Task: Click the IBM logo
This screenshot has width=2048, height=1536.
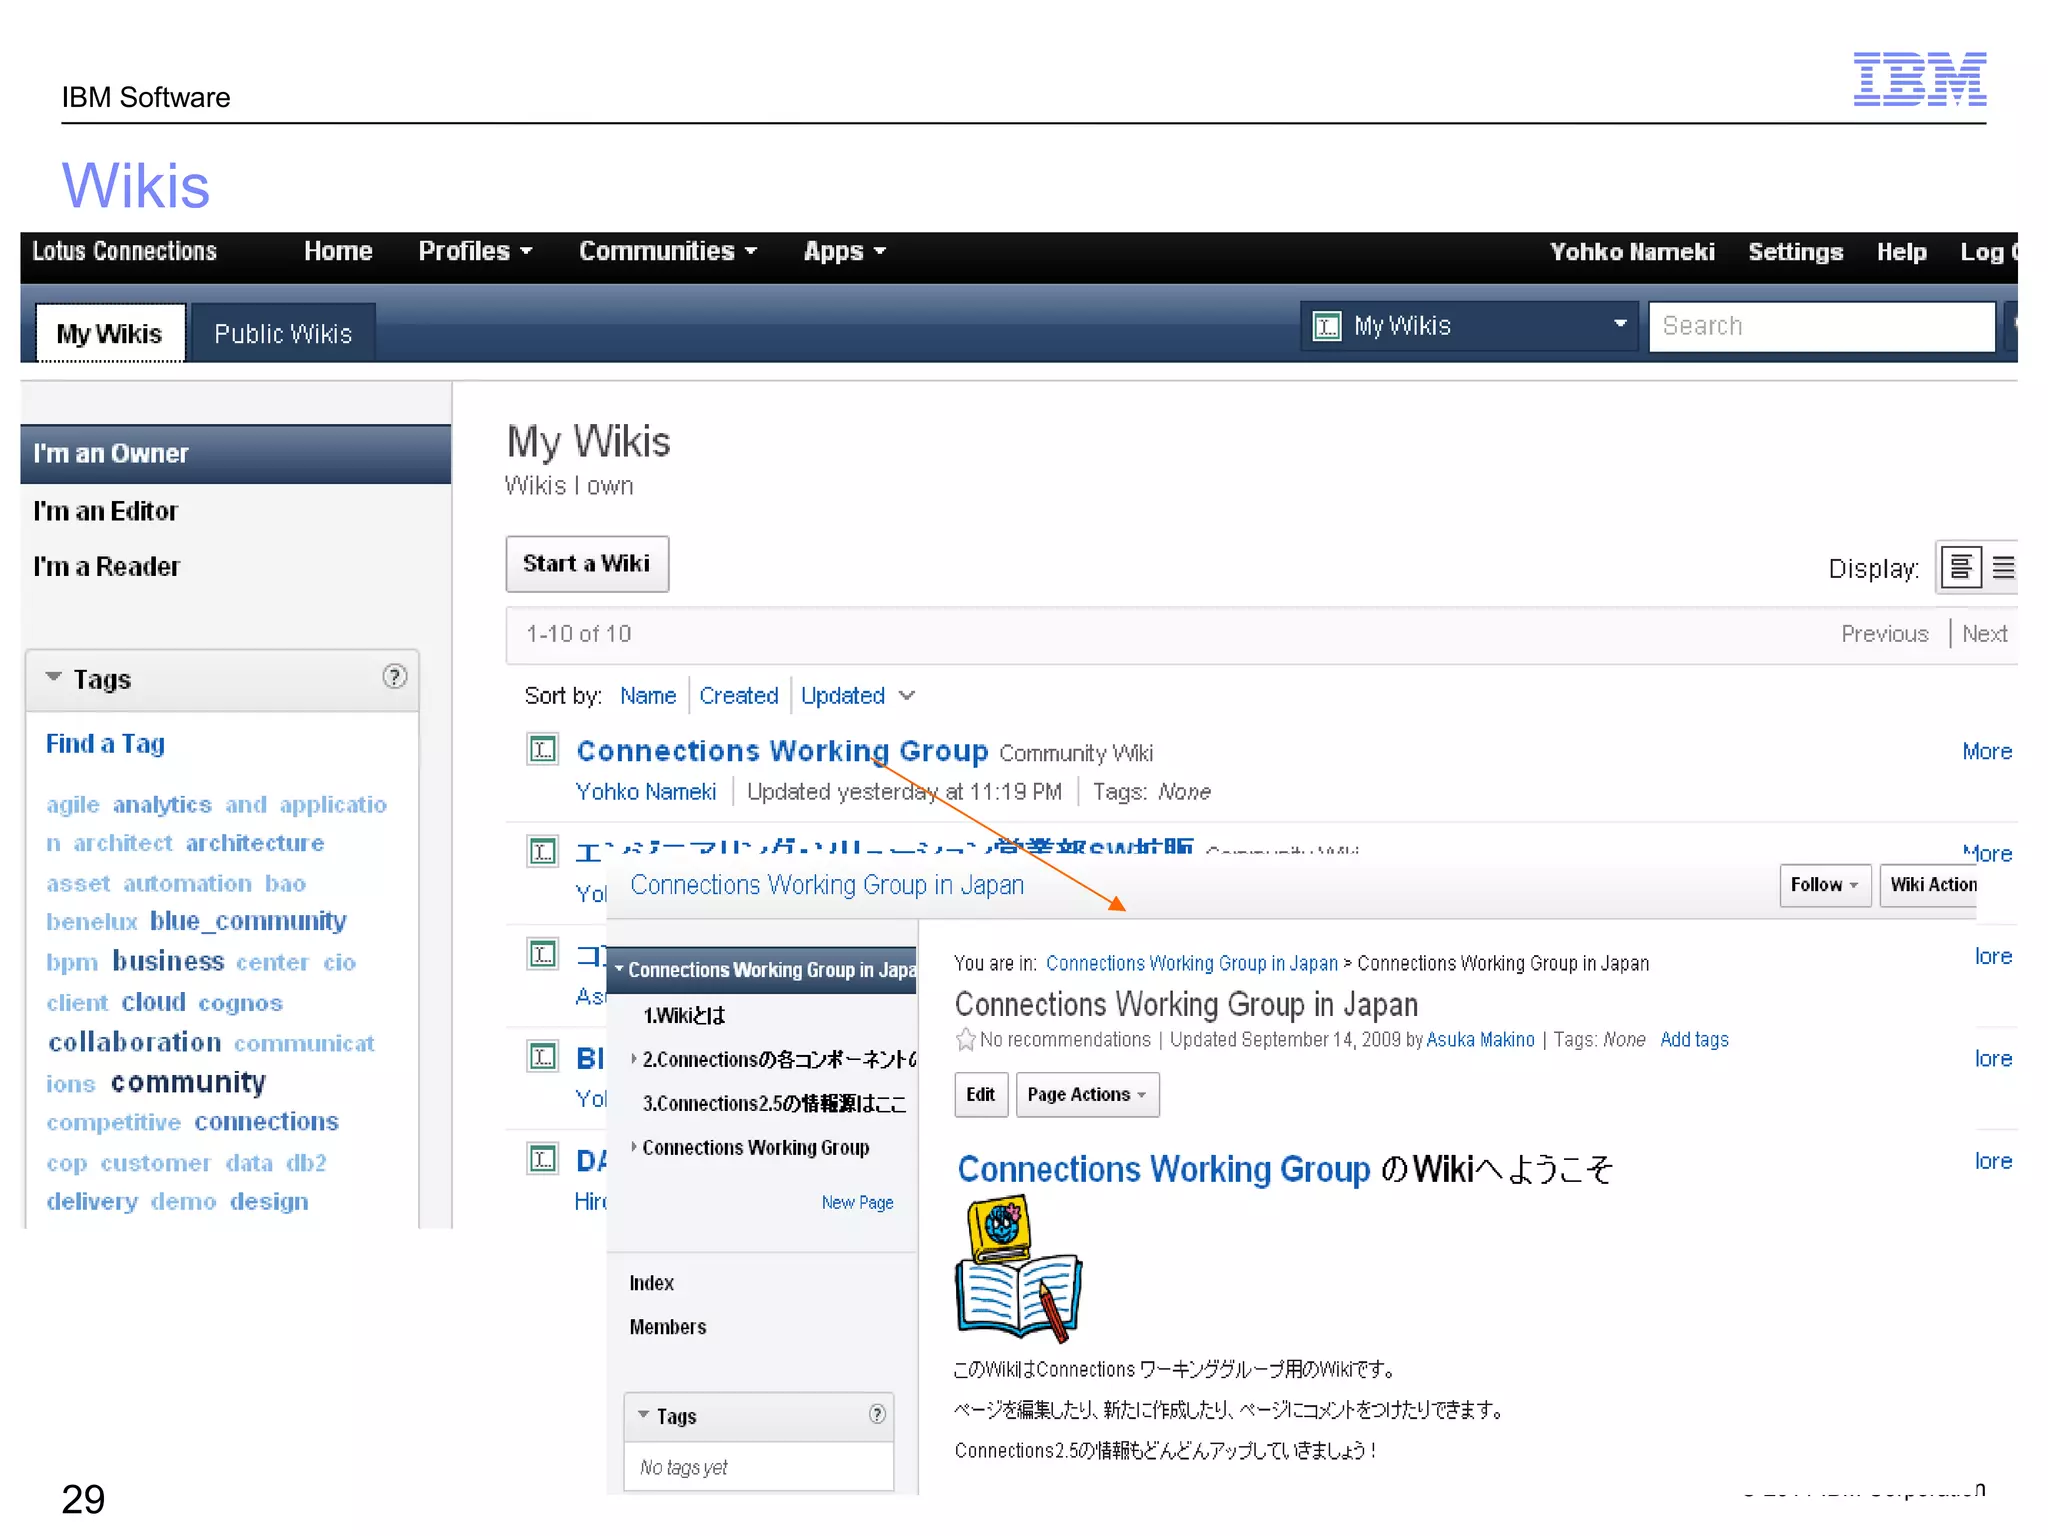Action: coord(1919,79)
